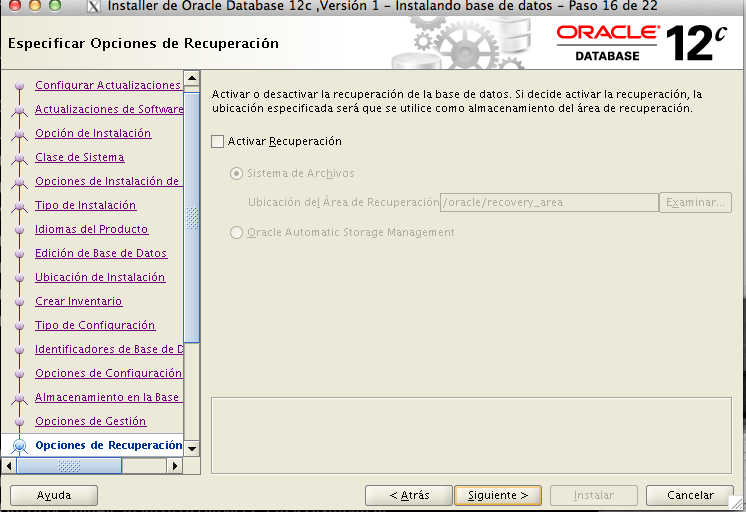The width and height of the screenshot is (746, 512).
Task: Click step node icon beside Opción de Instalación
Action: [20, 135]
